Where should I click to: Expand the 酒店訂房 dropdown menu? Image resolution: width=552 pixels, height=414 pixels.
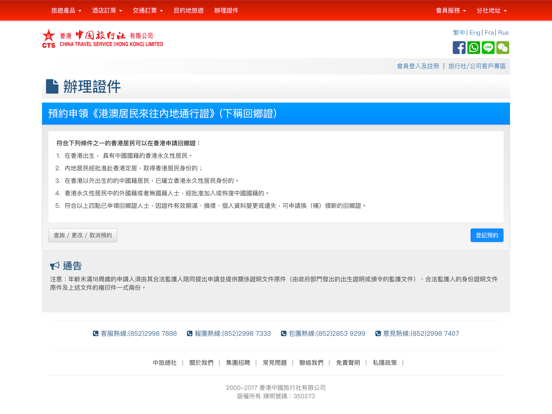click(x=107, y=11)
